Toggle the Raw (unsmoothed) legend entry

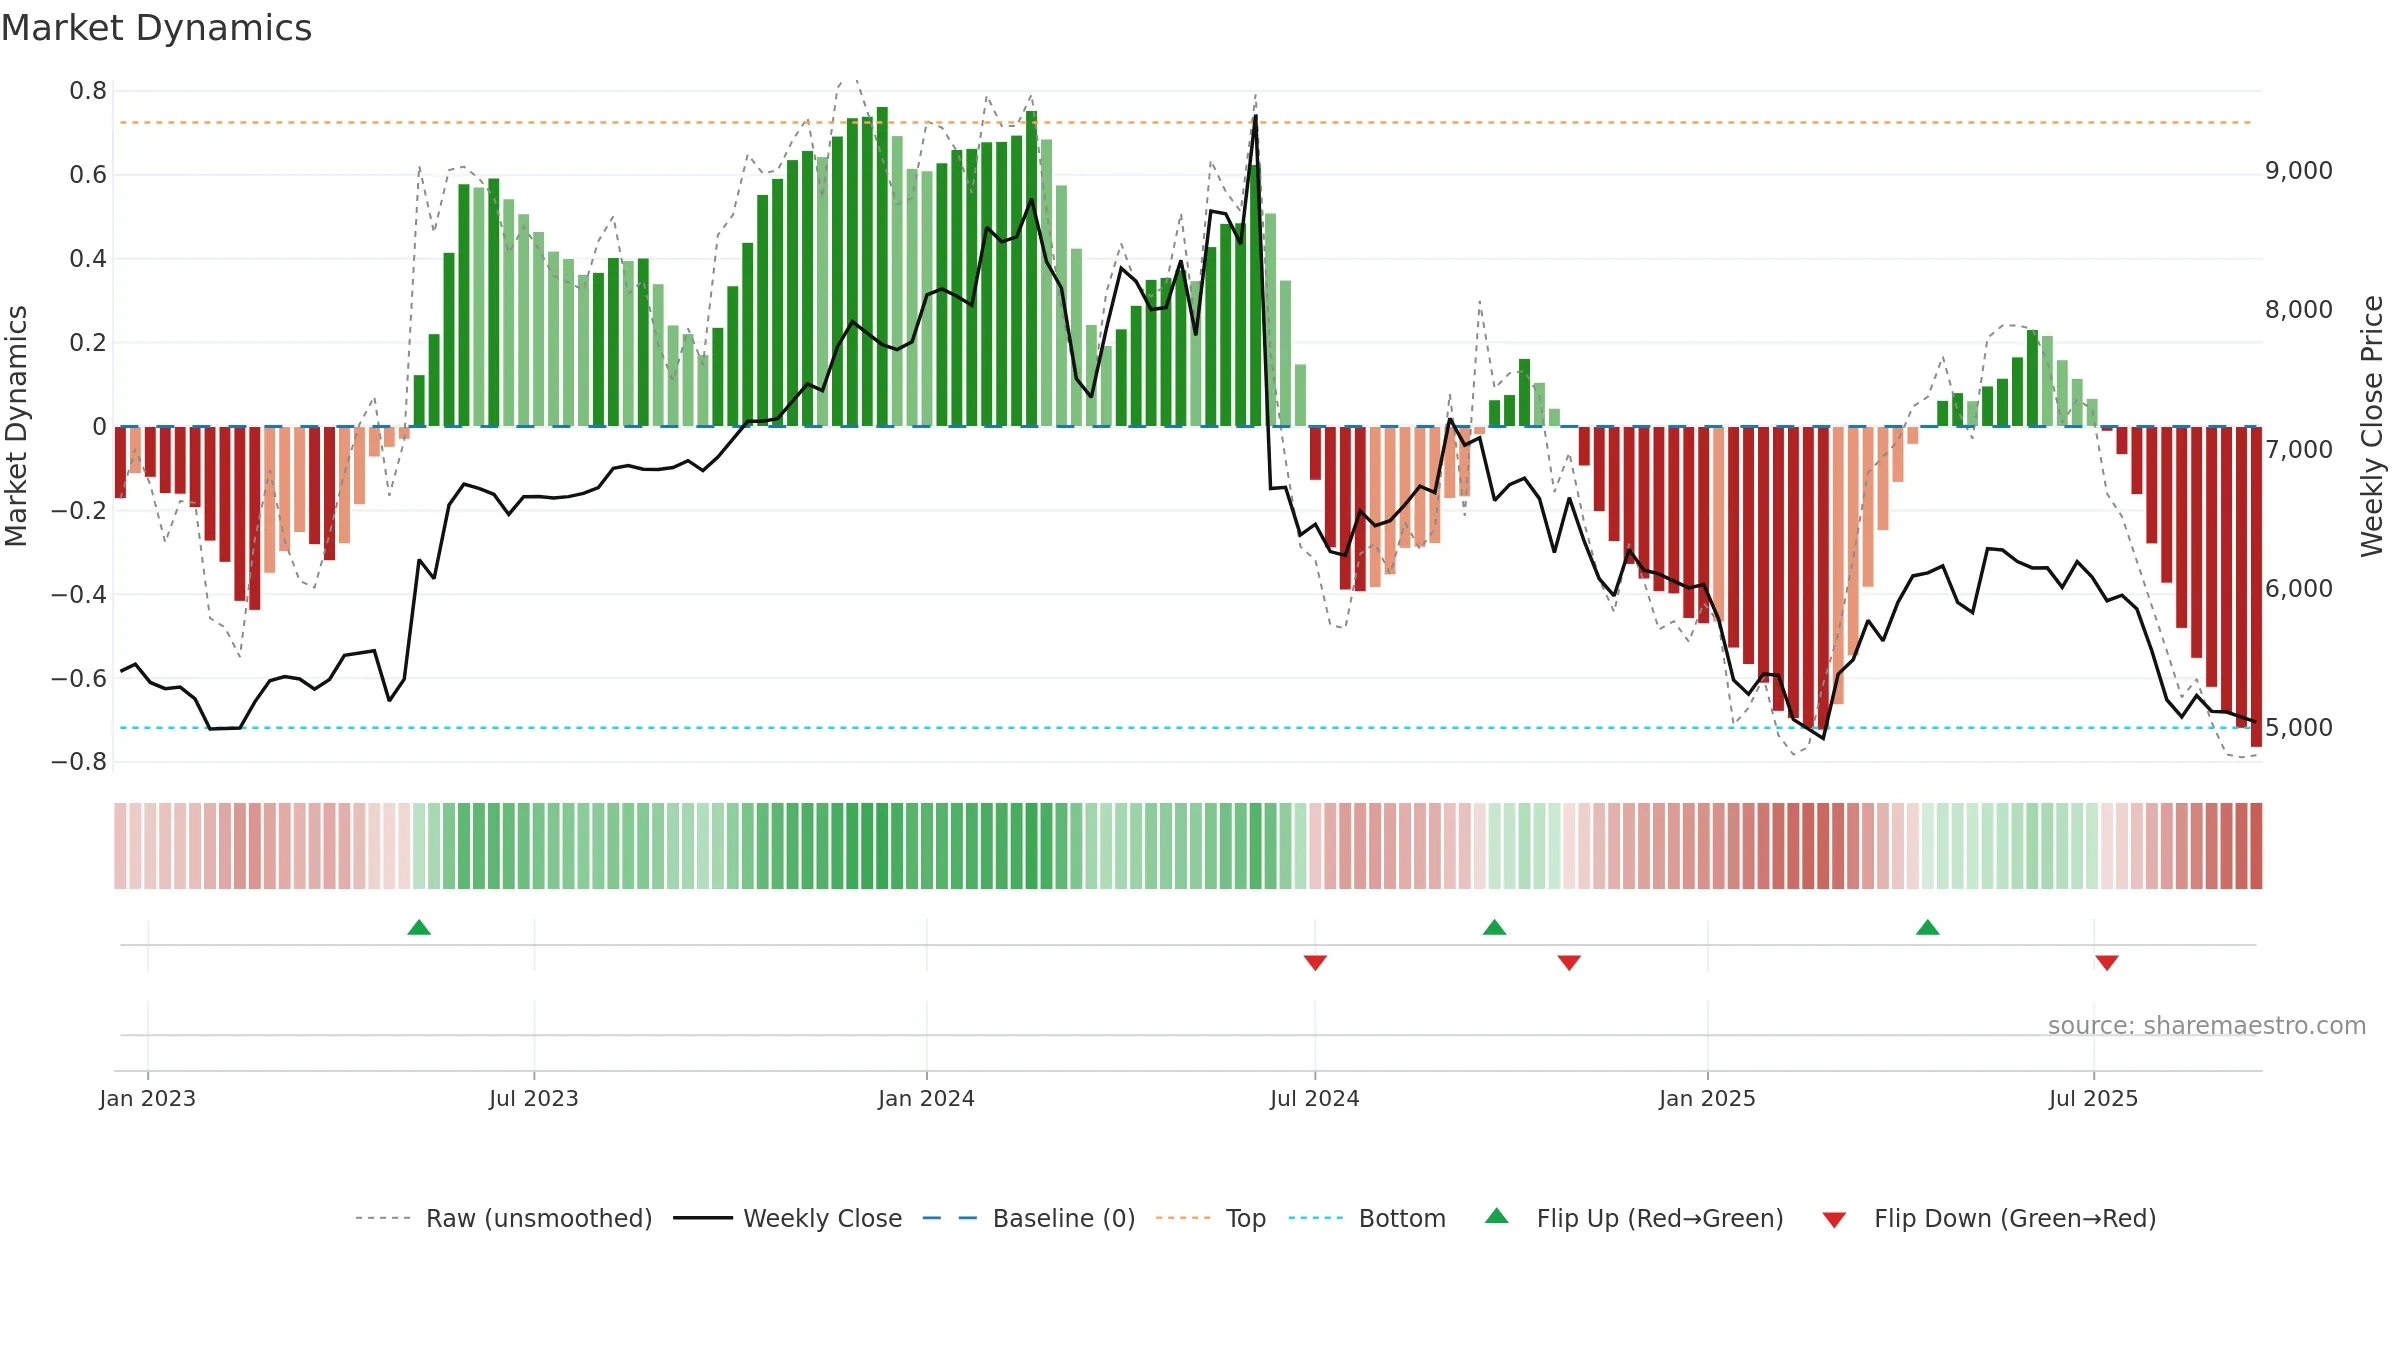tap(503, 1218)
